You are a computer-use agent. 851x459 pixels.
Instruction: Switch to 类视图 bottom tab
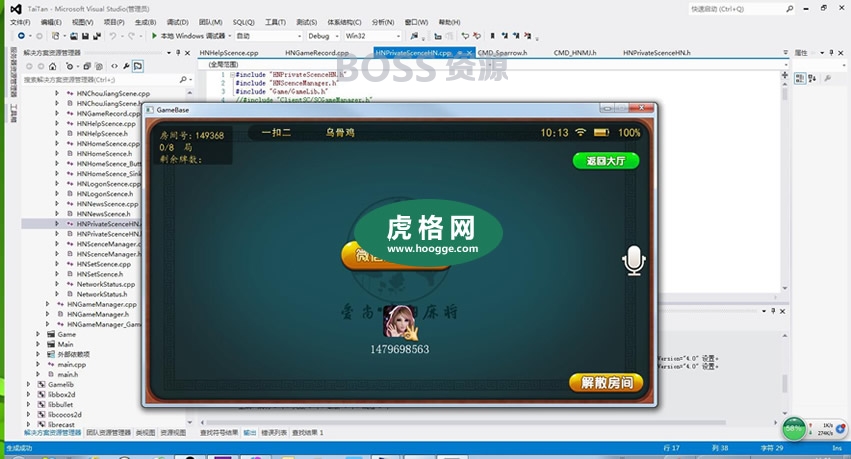(145, 432)
